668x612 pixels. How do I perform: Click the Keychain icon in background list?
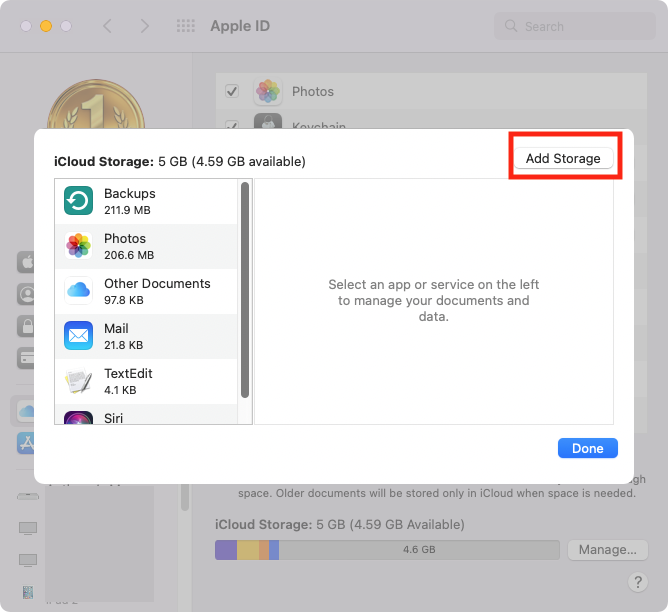click(x=268, y=121)
